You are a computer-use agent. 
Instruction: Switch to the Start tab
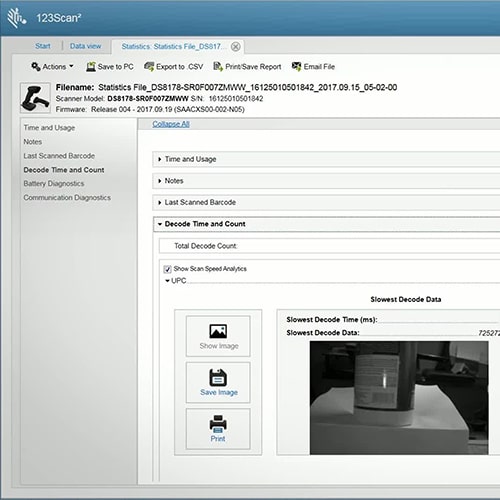[43, 46]
